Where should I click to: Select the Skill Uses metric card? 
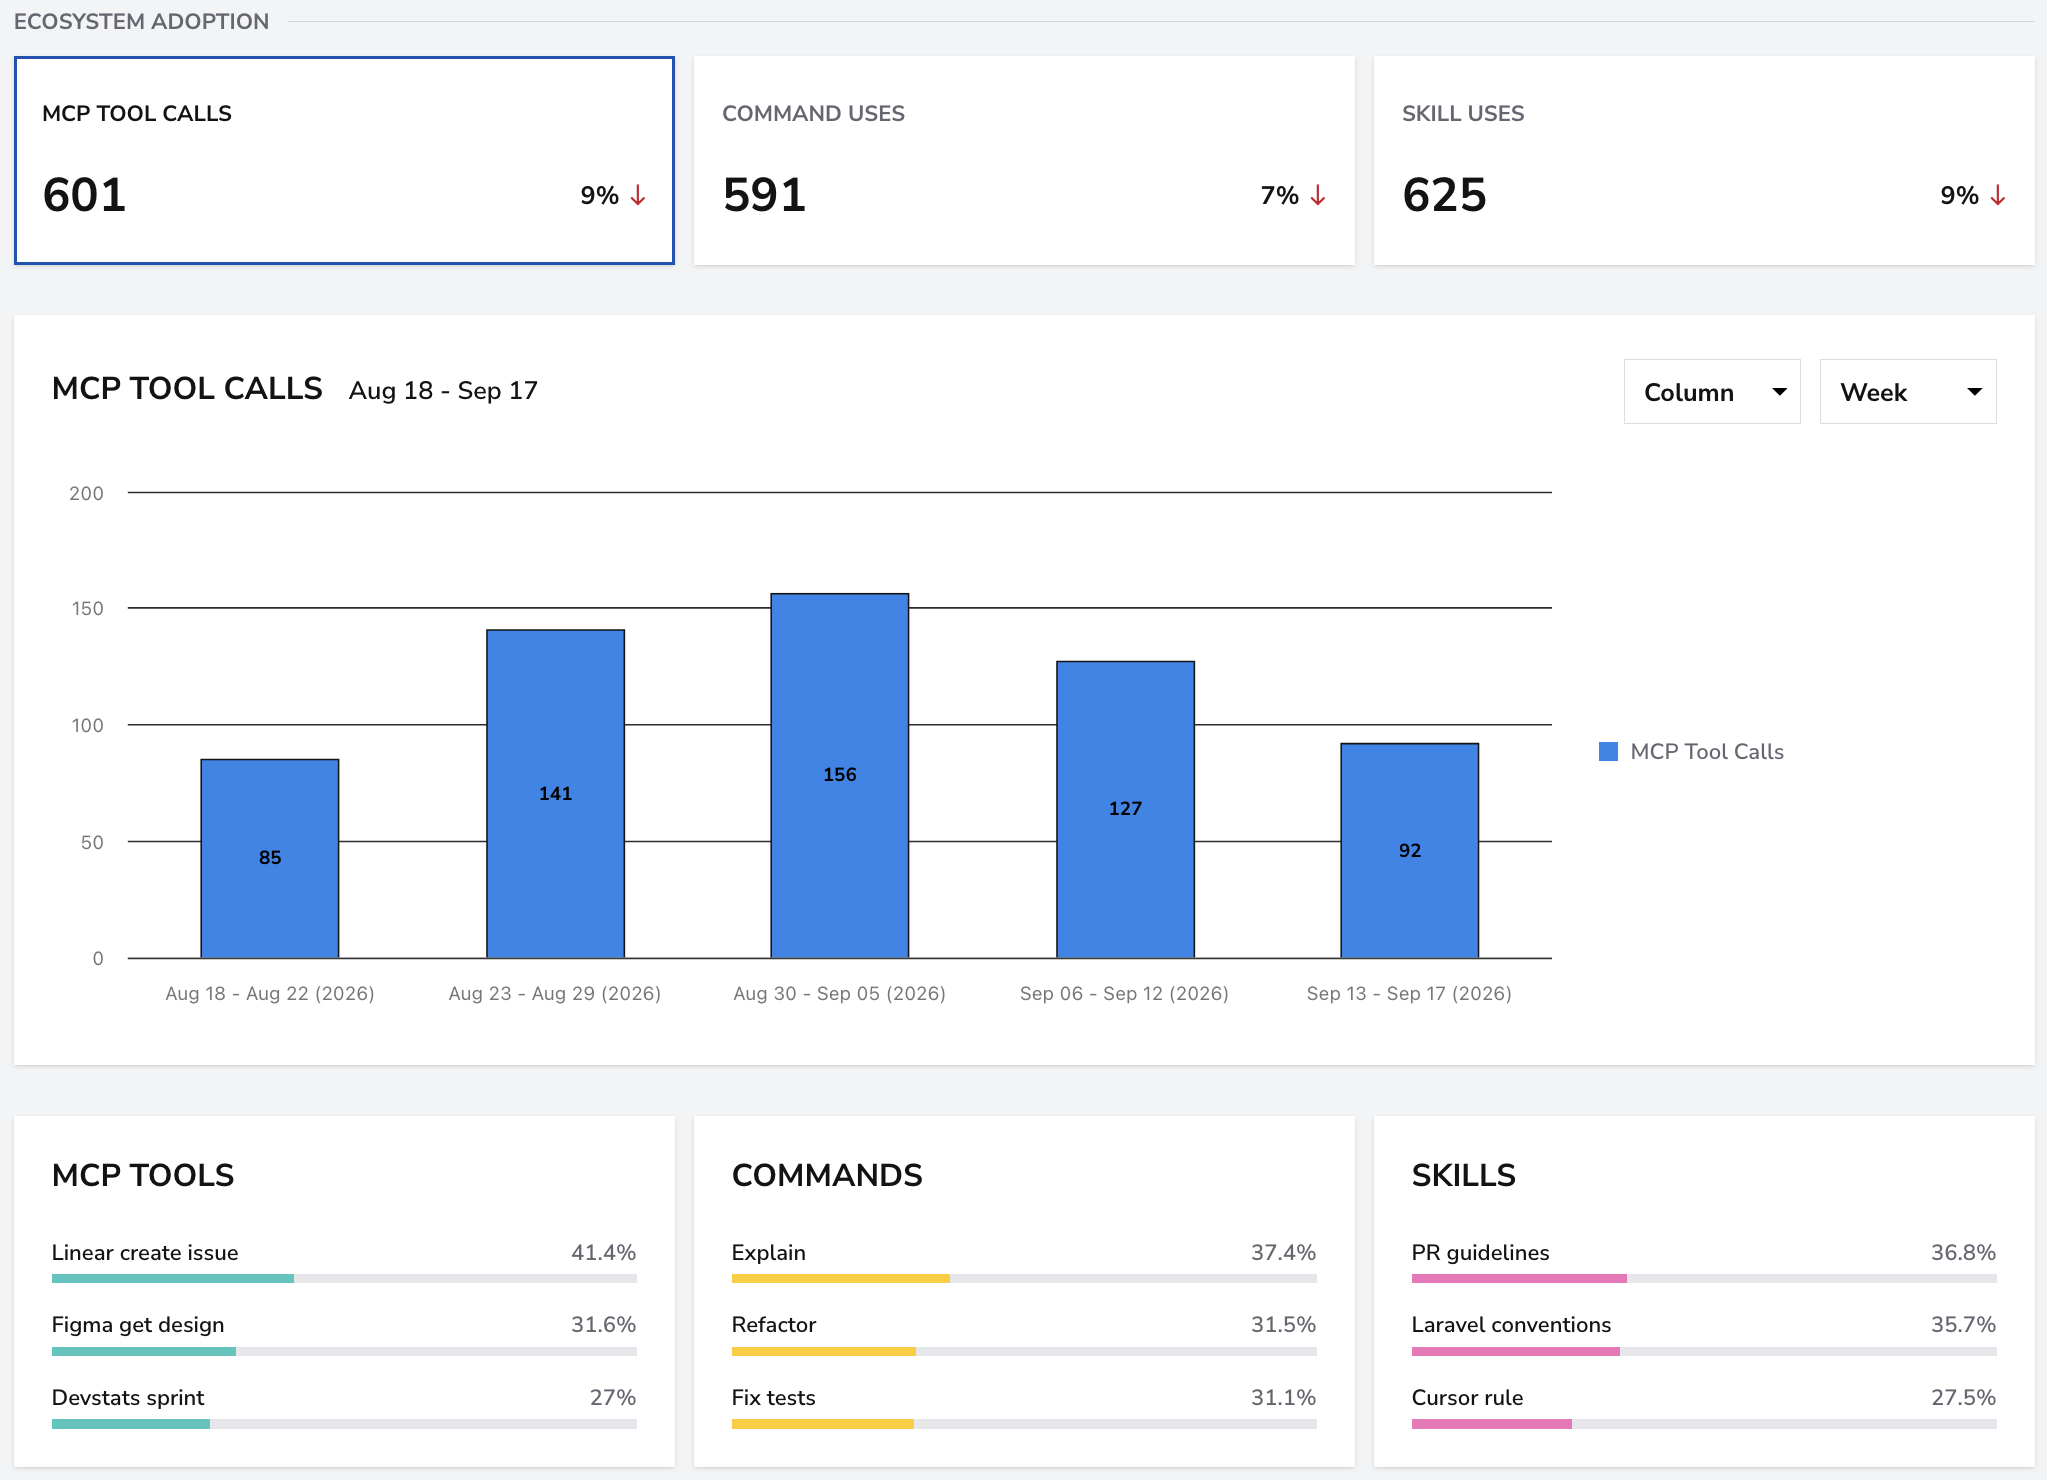pos(1704,160)
